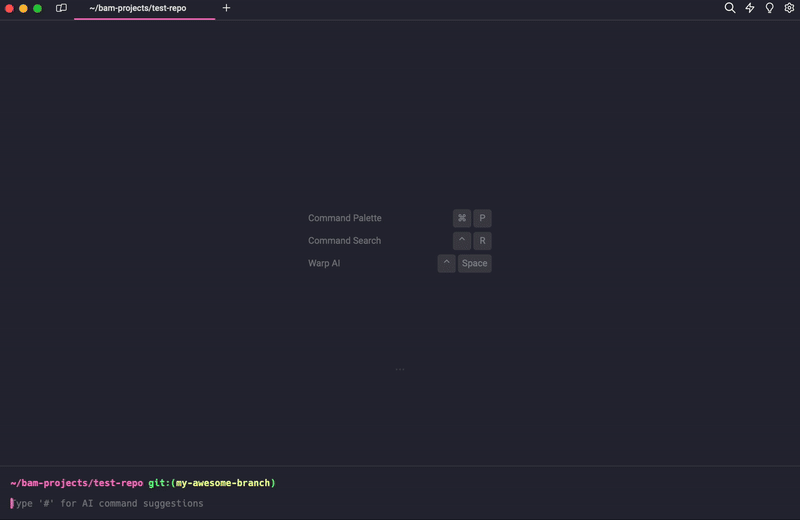The width and height of the screenshot is (800, 520).
Task: Click the Warp AI shortcut label
Action: (x=324, y=263)
